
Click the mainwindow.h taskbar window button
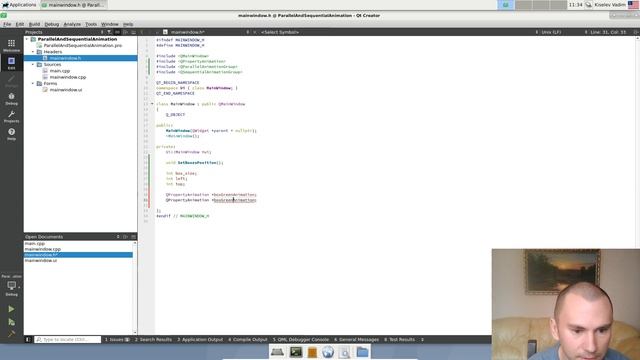(x=74, y=5)
